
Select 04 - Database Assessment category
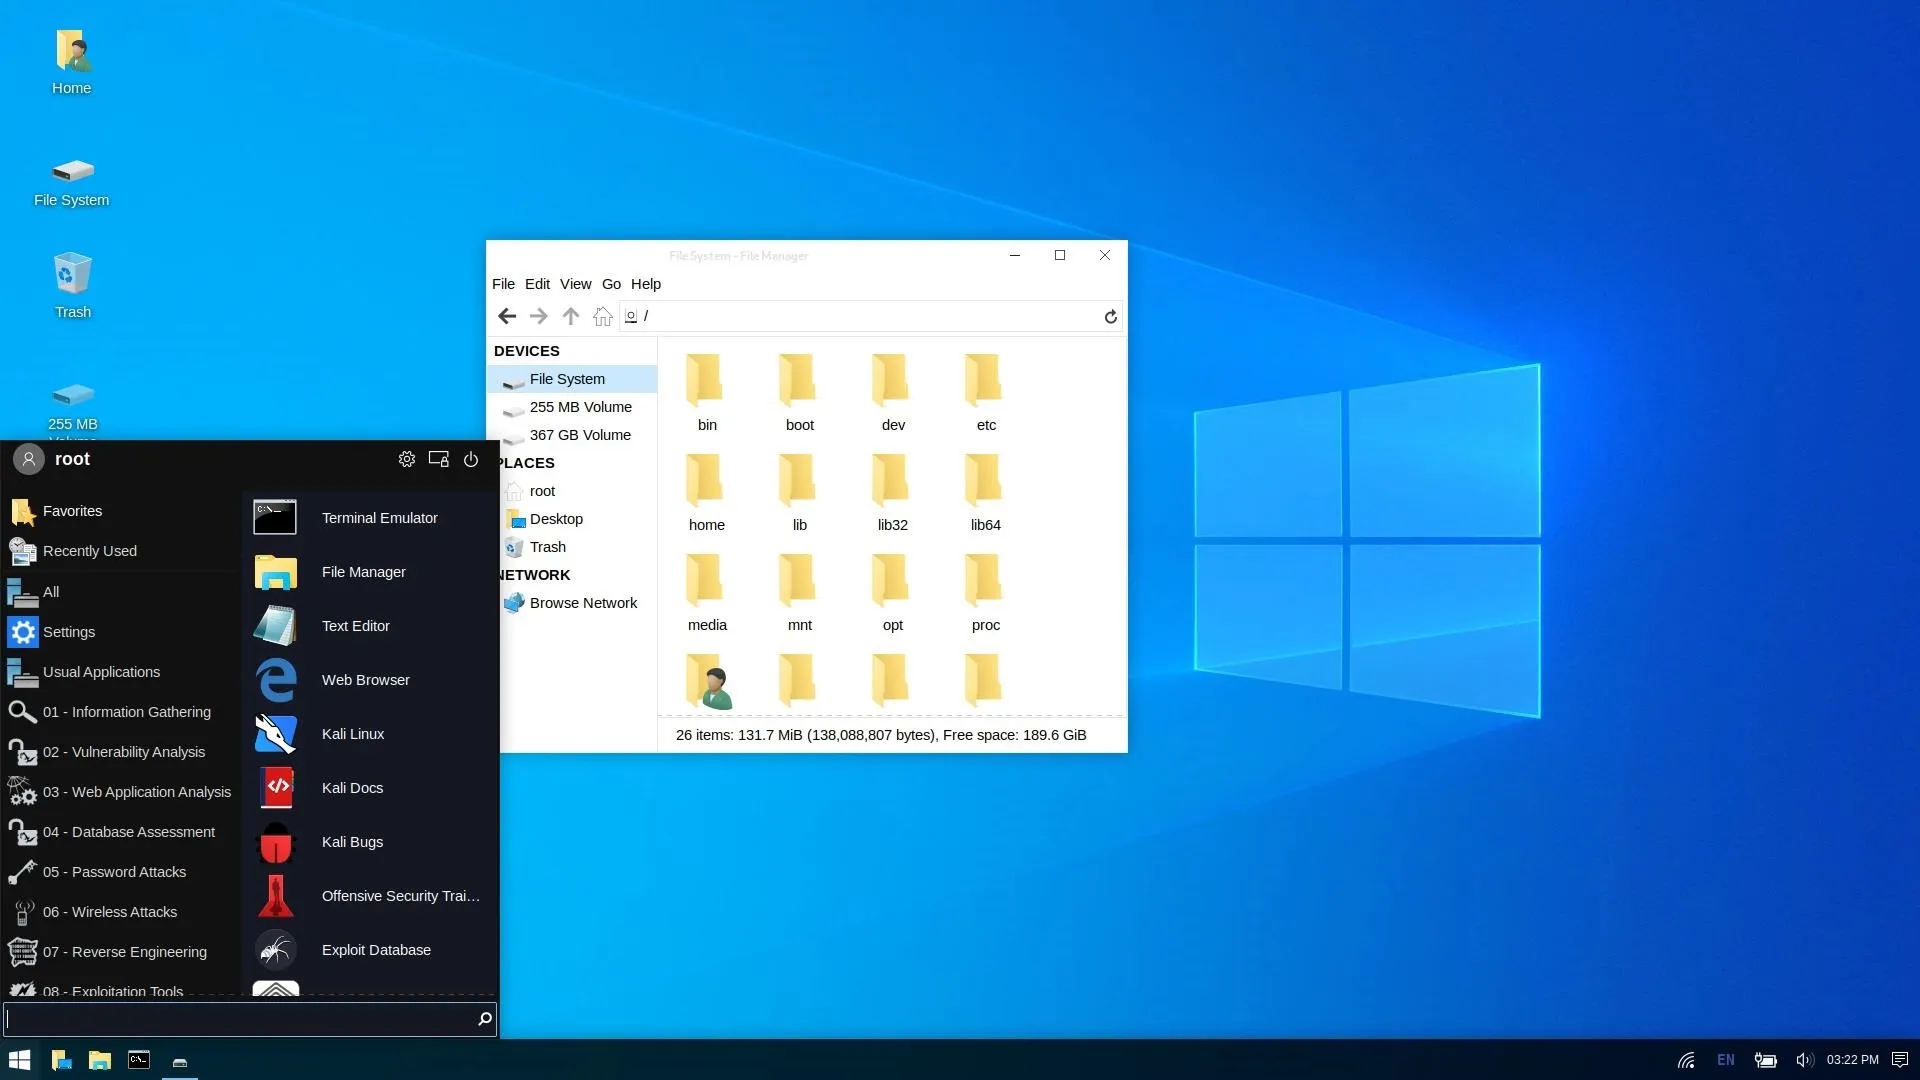pos(121,832)
